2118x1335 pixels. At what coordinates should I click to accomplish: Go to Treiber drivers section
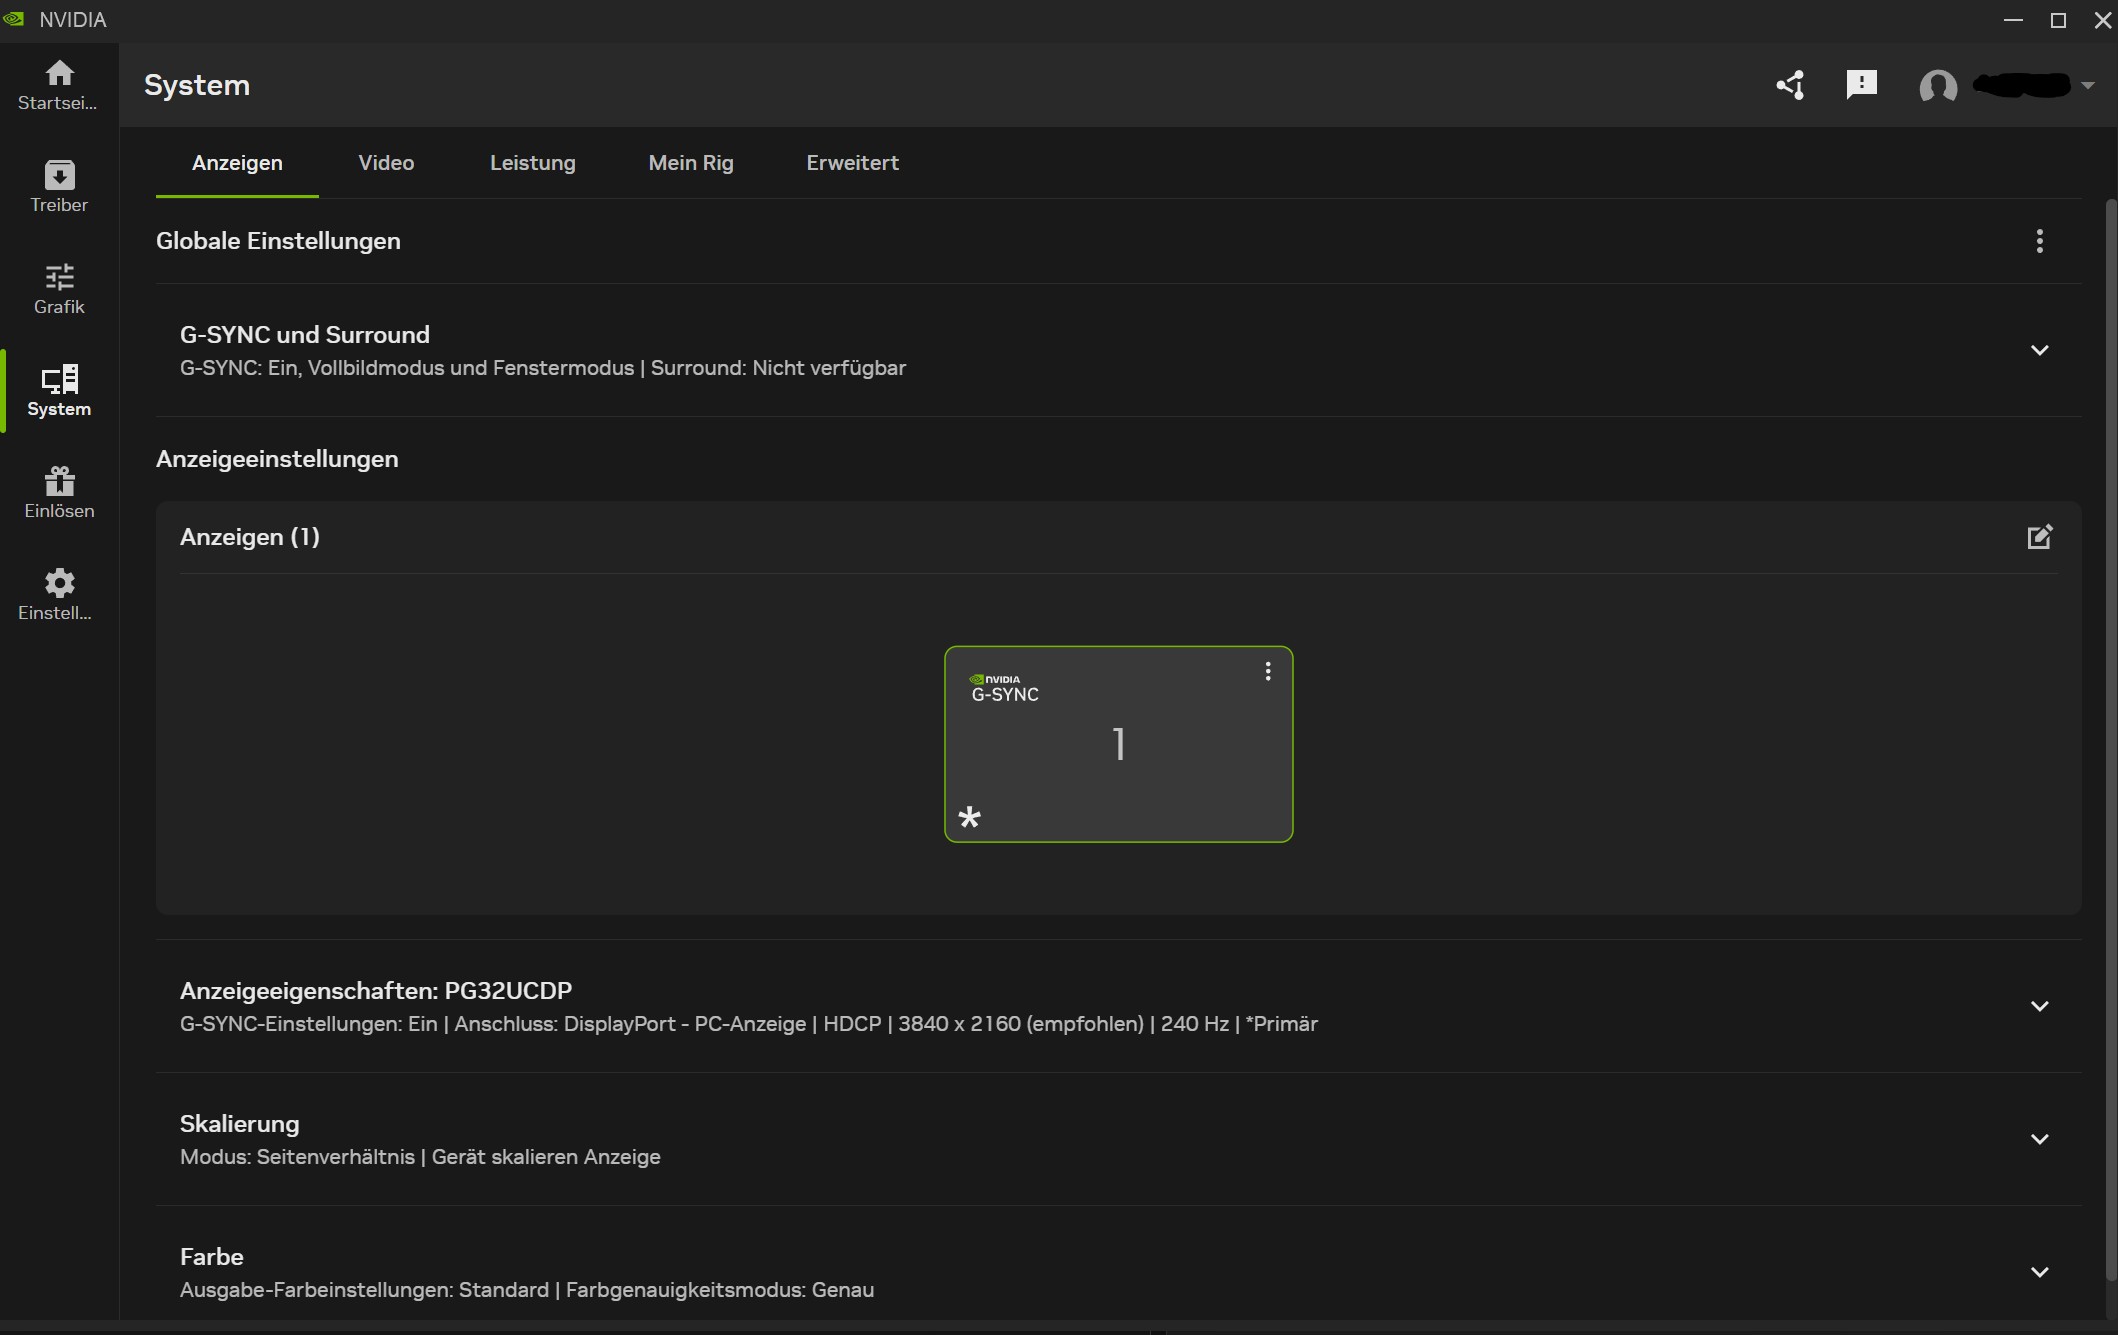[59, 186]
